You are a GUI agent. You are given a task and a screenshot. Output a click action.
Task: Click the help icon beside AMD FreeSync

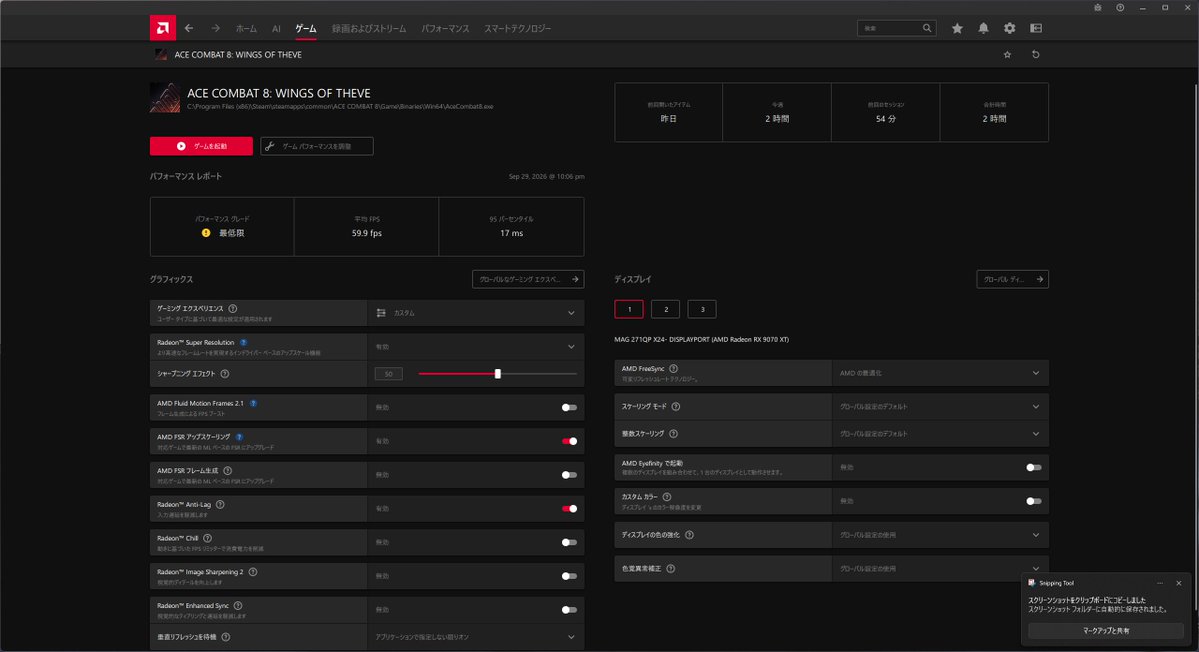tap(674, 368)
